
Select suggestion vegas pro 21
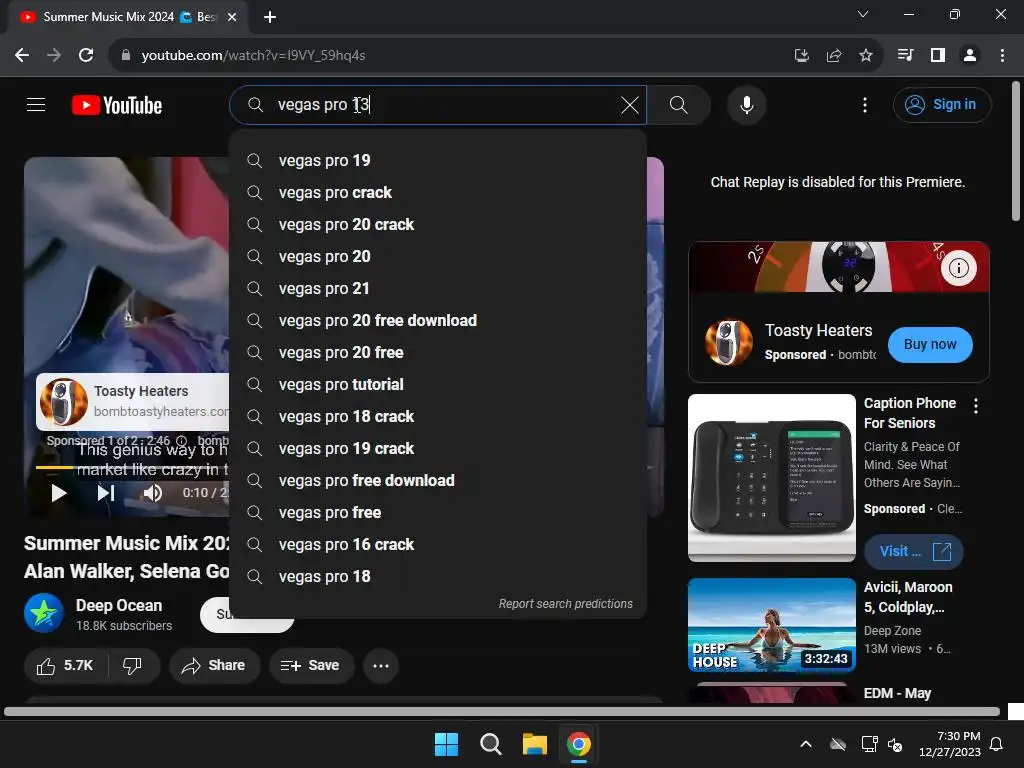438,289
